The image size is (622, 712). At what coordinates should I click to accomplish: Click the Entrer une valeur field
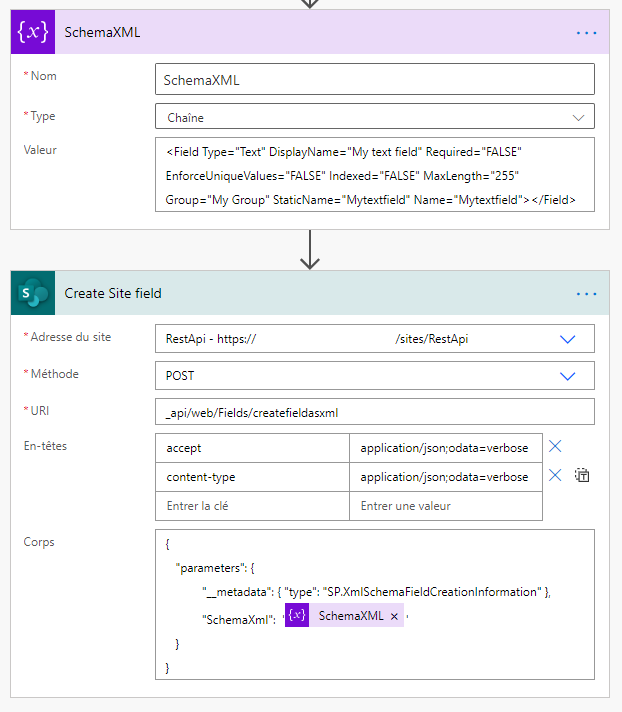[x=446, y=506]
